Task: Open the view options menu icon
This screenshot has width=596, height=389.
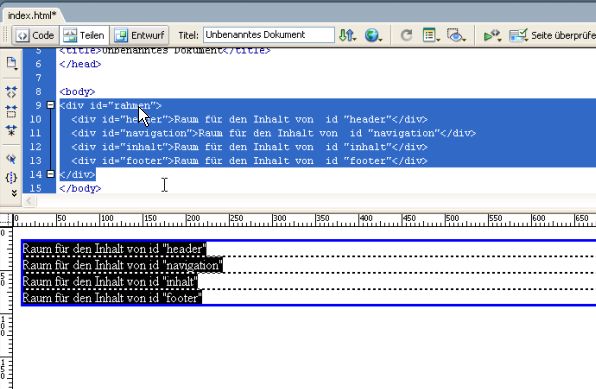Action: click(x=431, y=35)
